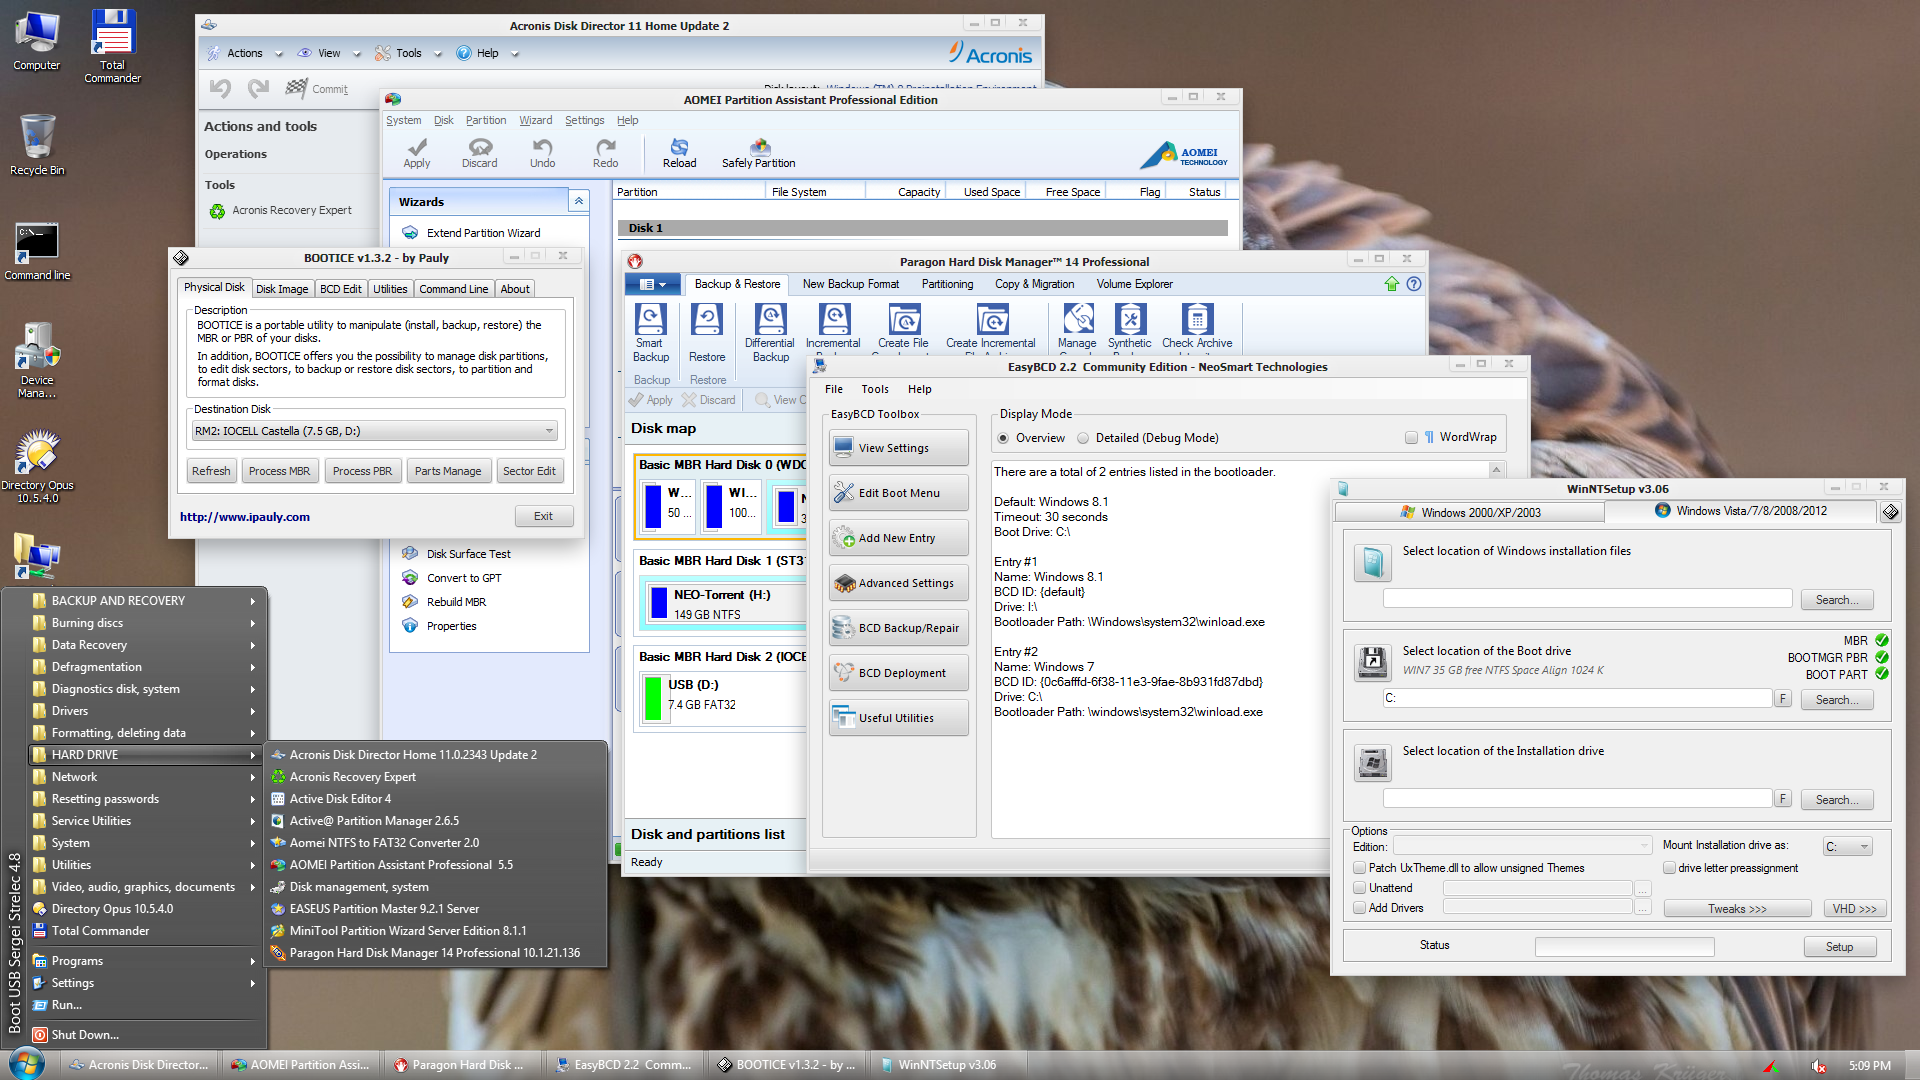Image resolution: width=1920 pixels, height=1080 pixels.
Task: Click Paragon home arrow icon
Action: pyautogui.click(x=1391, y=284)
